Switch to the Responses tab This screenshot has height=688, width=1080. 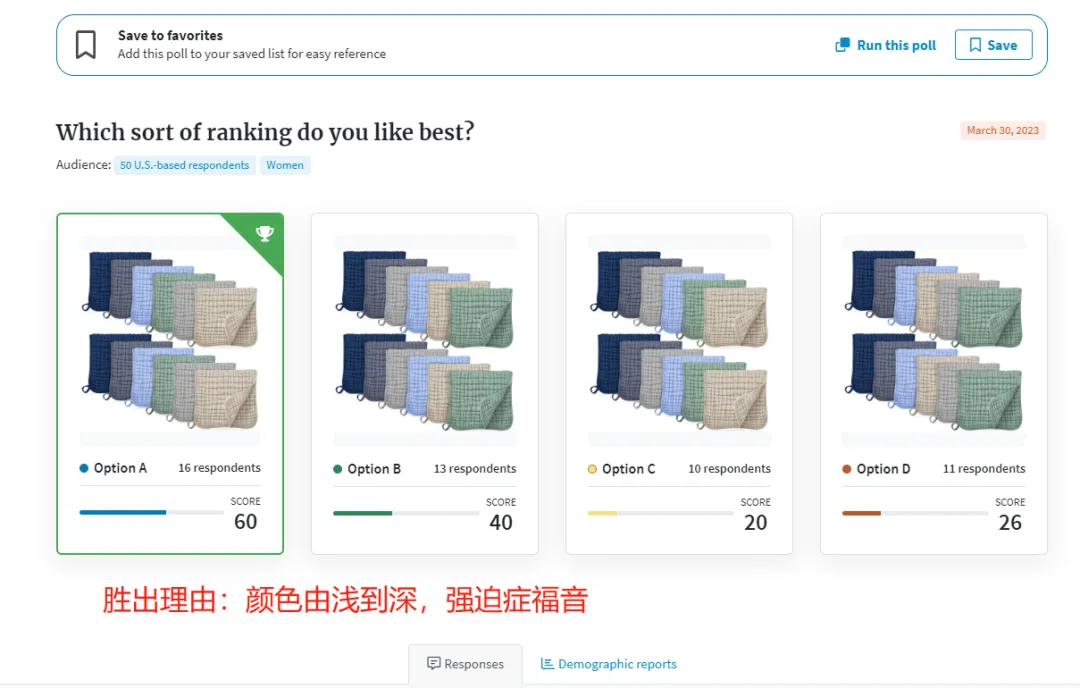coord(466,664)
